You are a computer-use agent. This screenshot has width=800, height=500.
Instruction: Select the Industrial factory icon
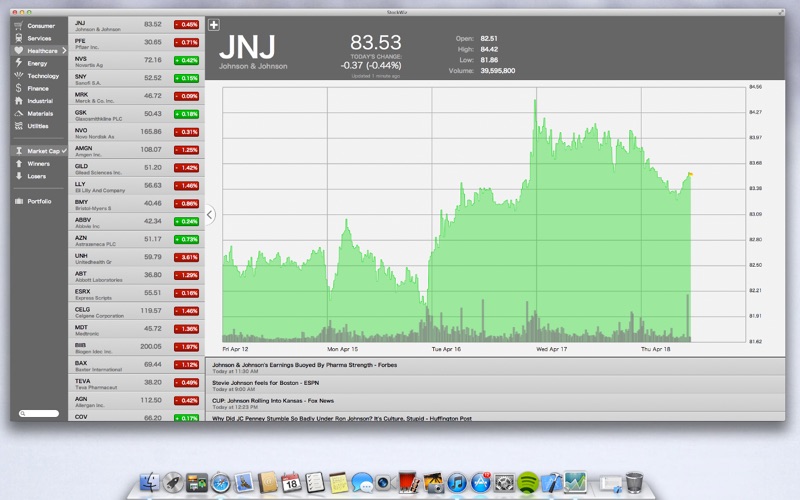click(19, 101)
